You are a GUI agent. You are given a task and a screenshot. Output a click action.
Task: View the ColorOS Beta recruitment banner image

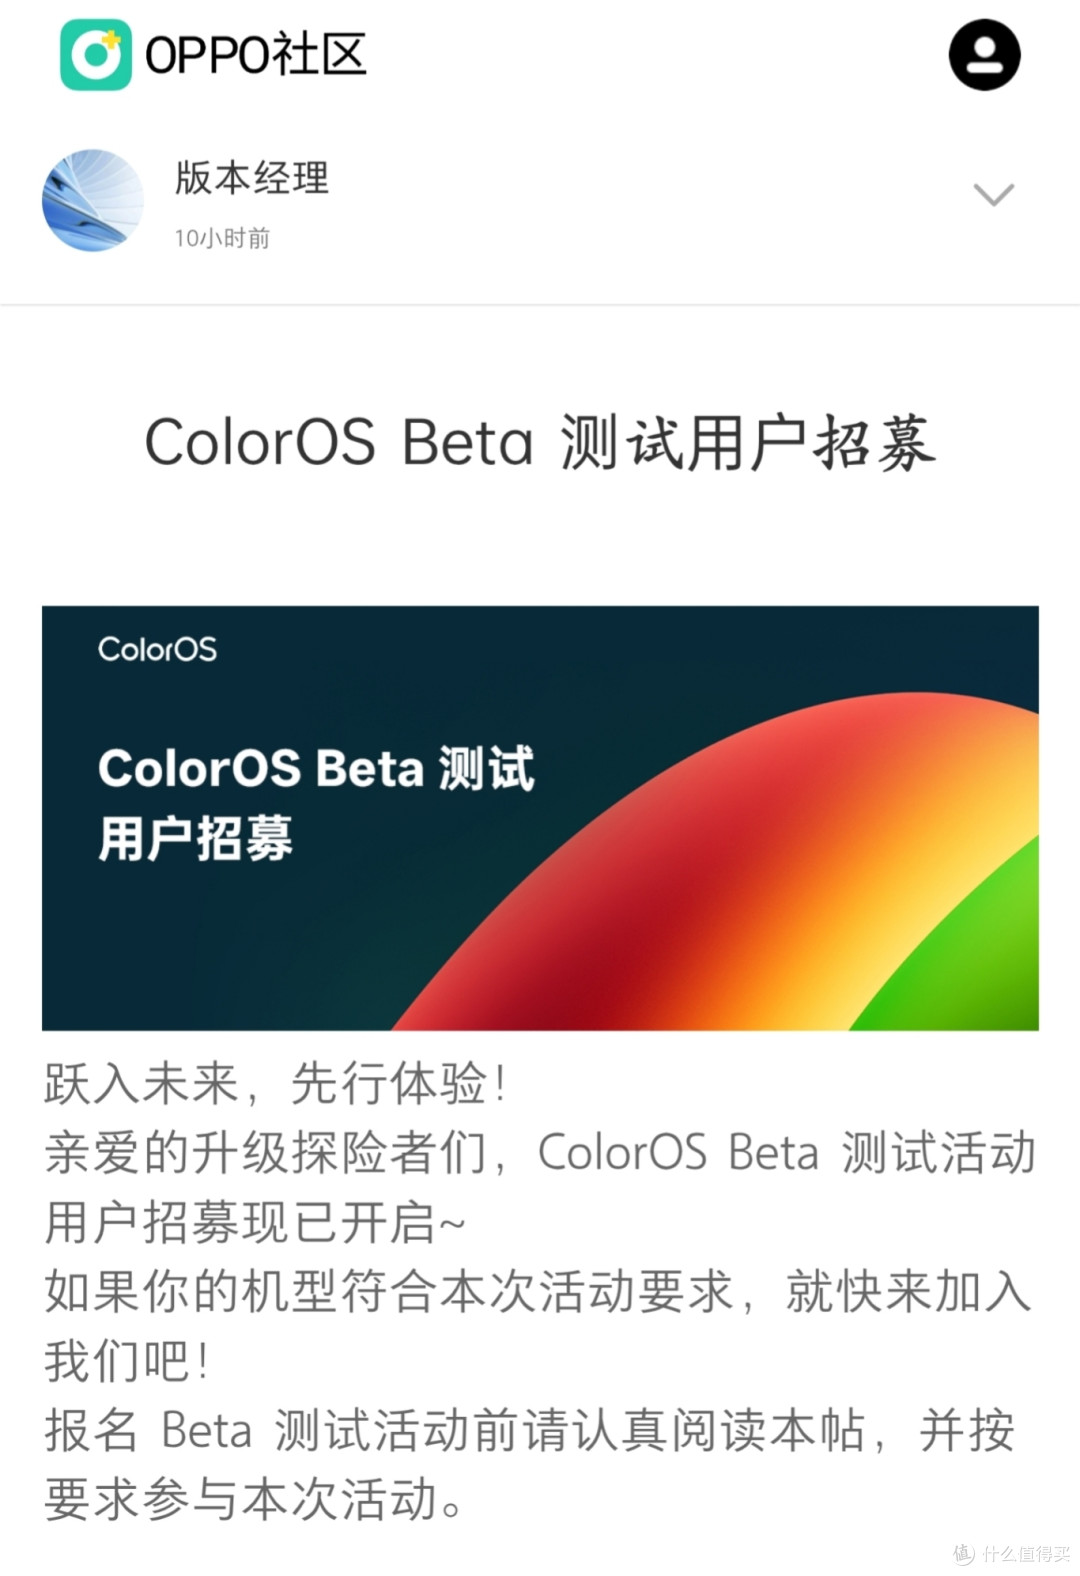pos(540,815)
